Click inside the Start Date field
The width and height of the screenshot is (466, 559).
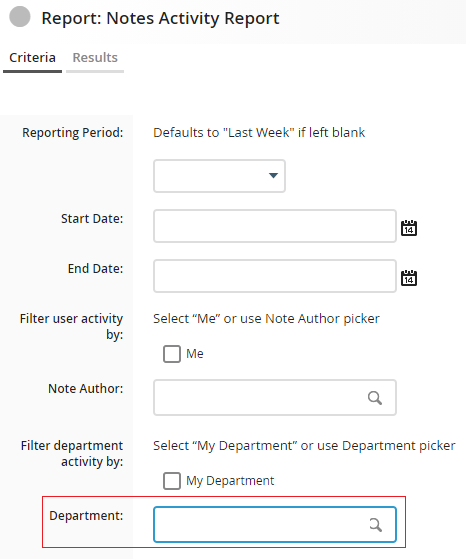pyautogui.click(x=275, y=226)
